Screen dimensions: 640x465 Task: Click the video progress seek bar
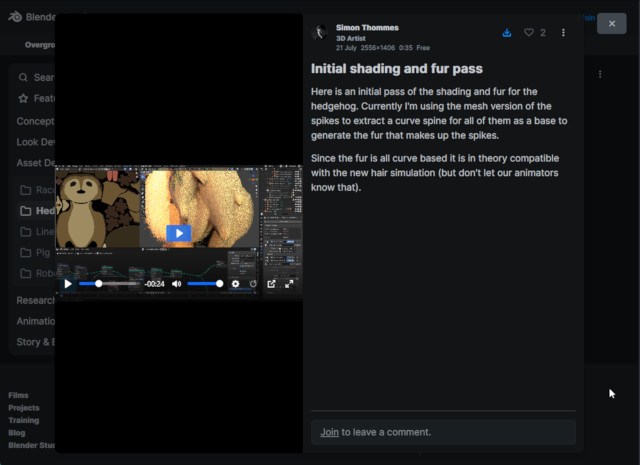click(109, 284)
